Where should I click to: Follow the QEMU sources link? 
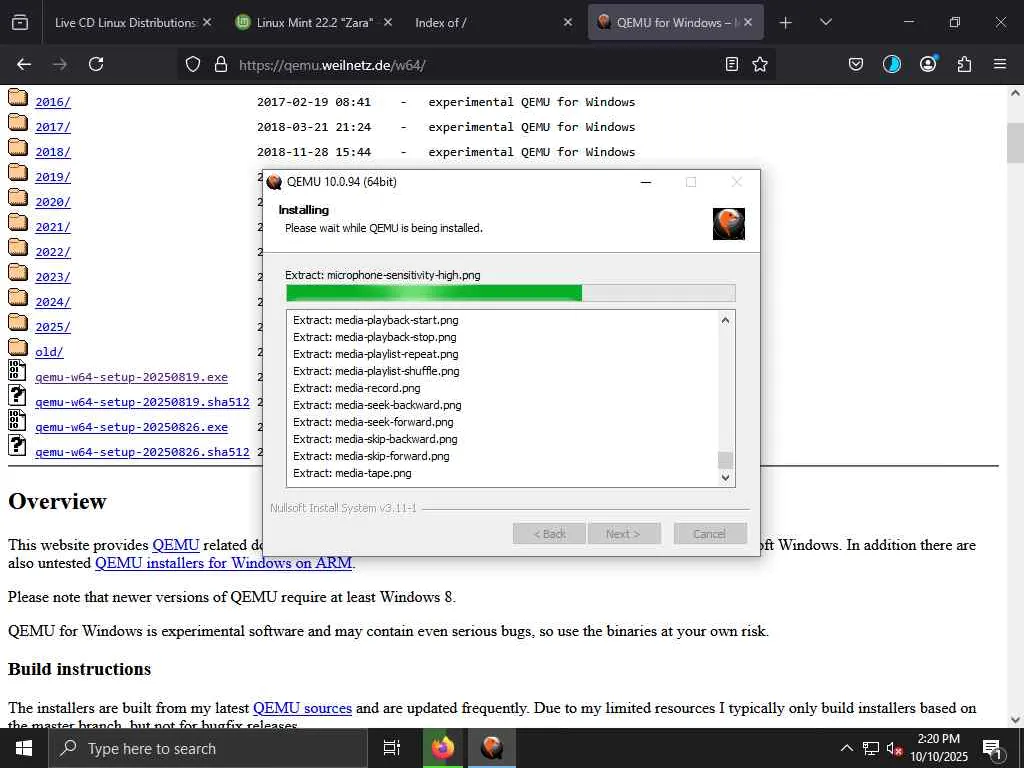tap(302, 708)
